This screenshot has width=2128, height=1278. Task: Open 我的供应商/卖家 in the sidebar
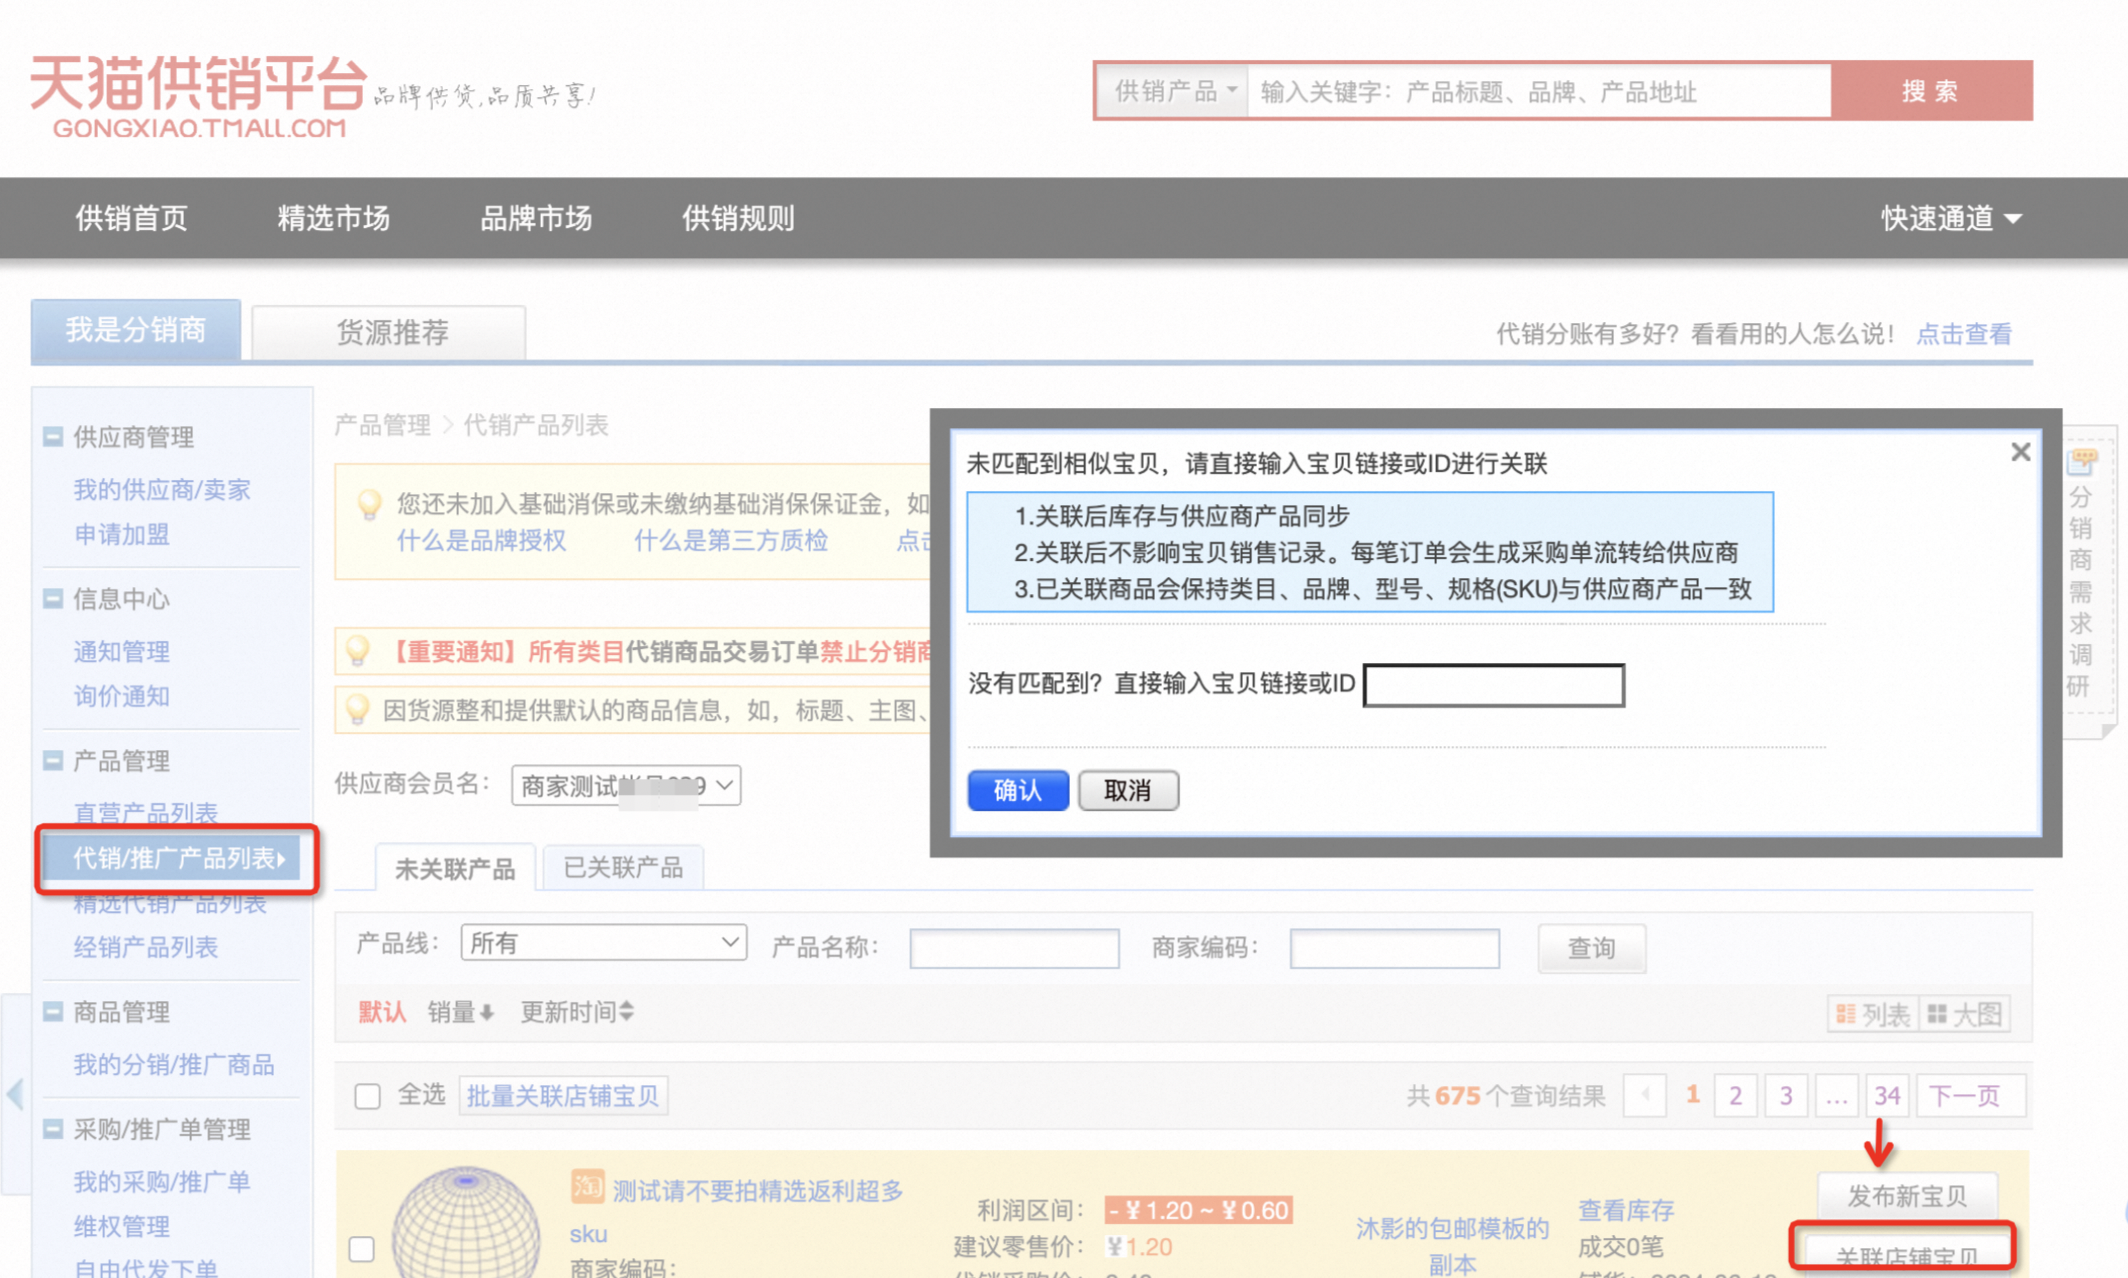coord(161,490)
